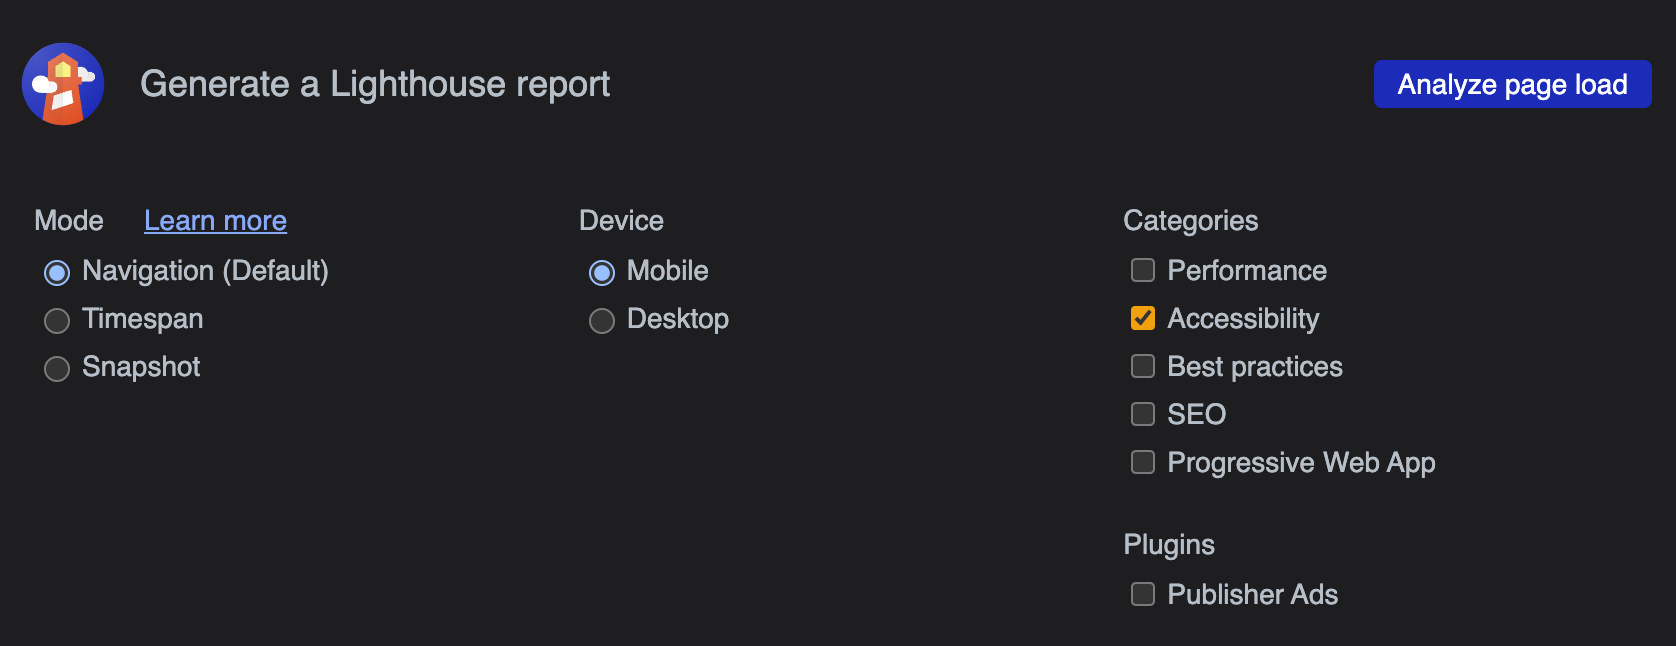Click the Snapshot label text
1676x646 pixels.
click(x=141, y=367)
